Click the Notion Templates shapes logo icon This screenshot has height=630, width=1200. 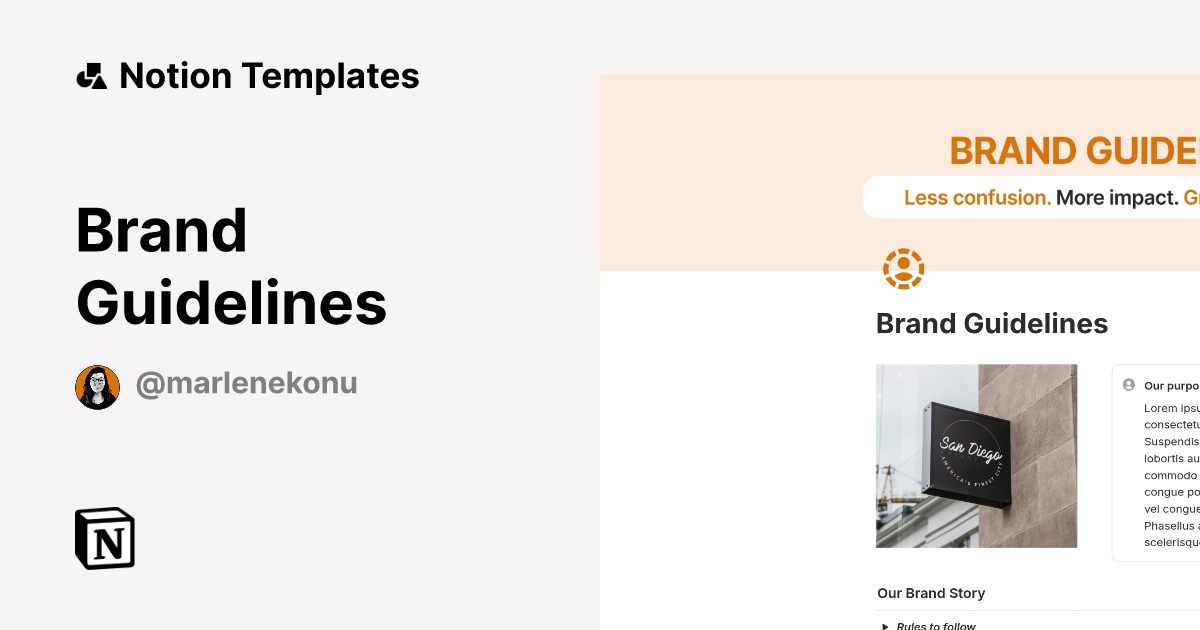click(92, 76)
